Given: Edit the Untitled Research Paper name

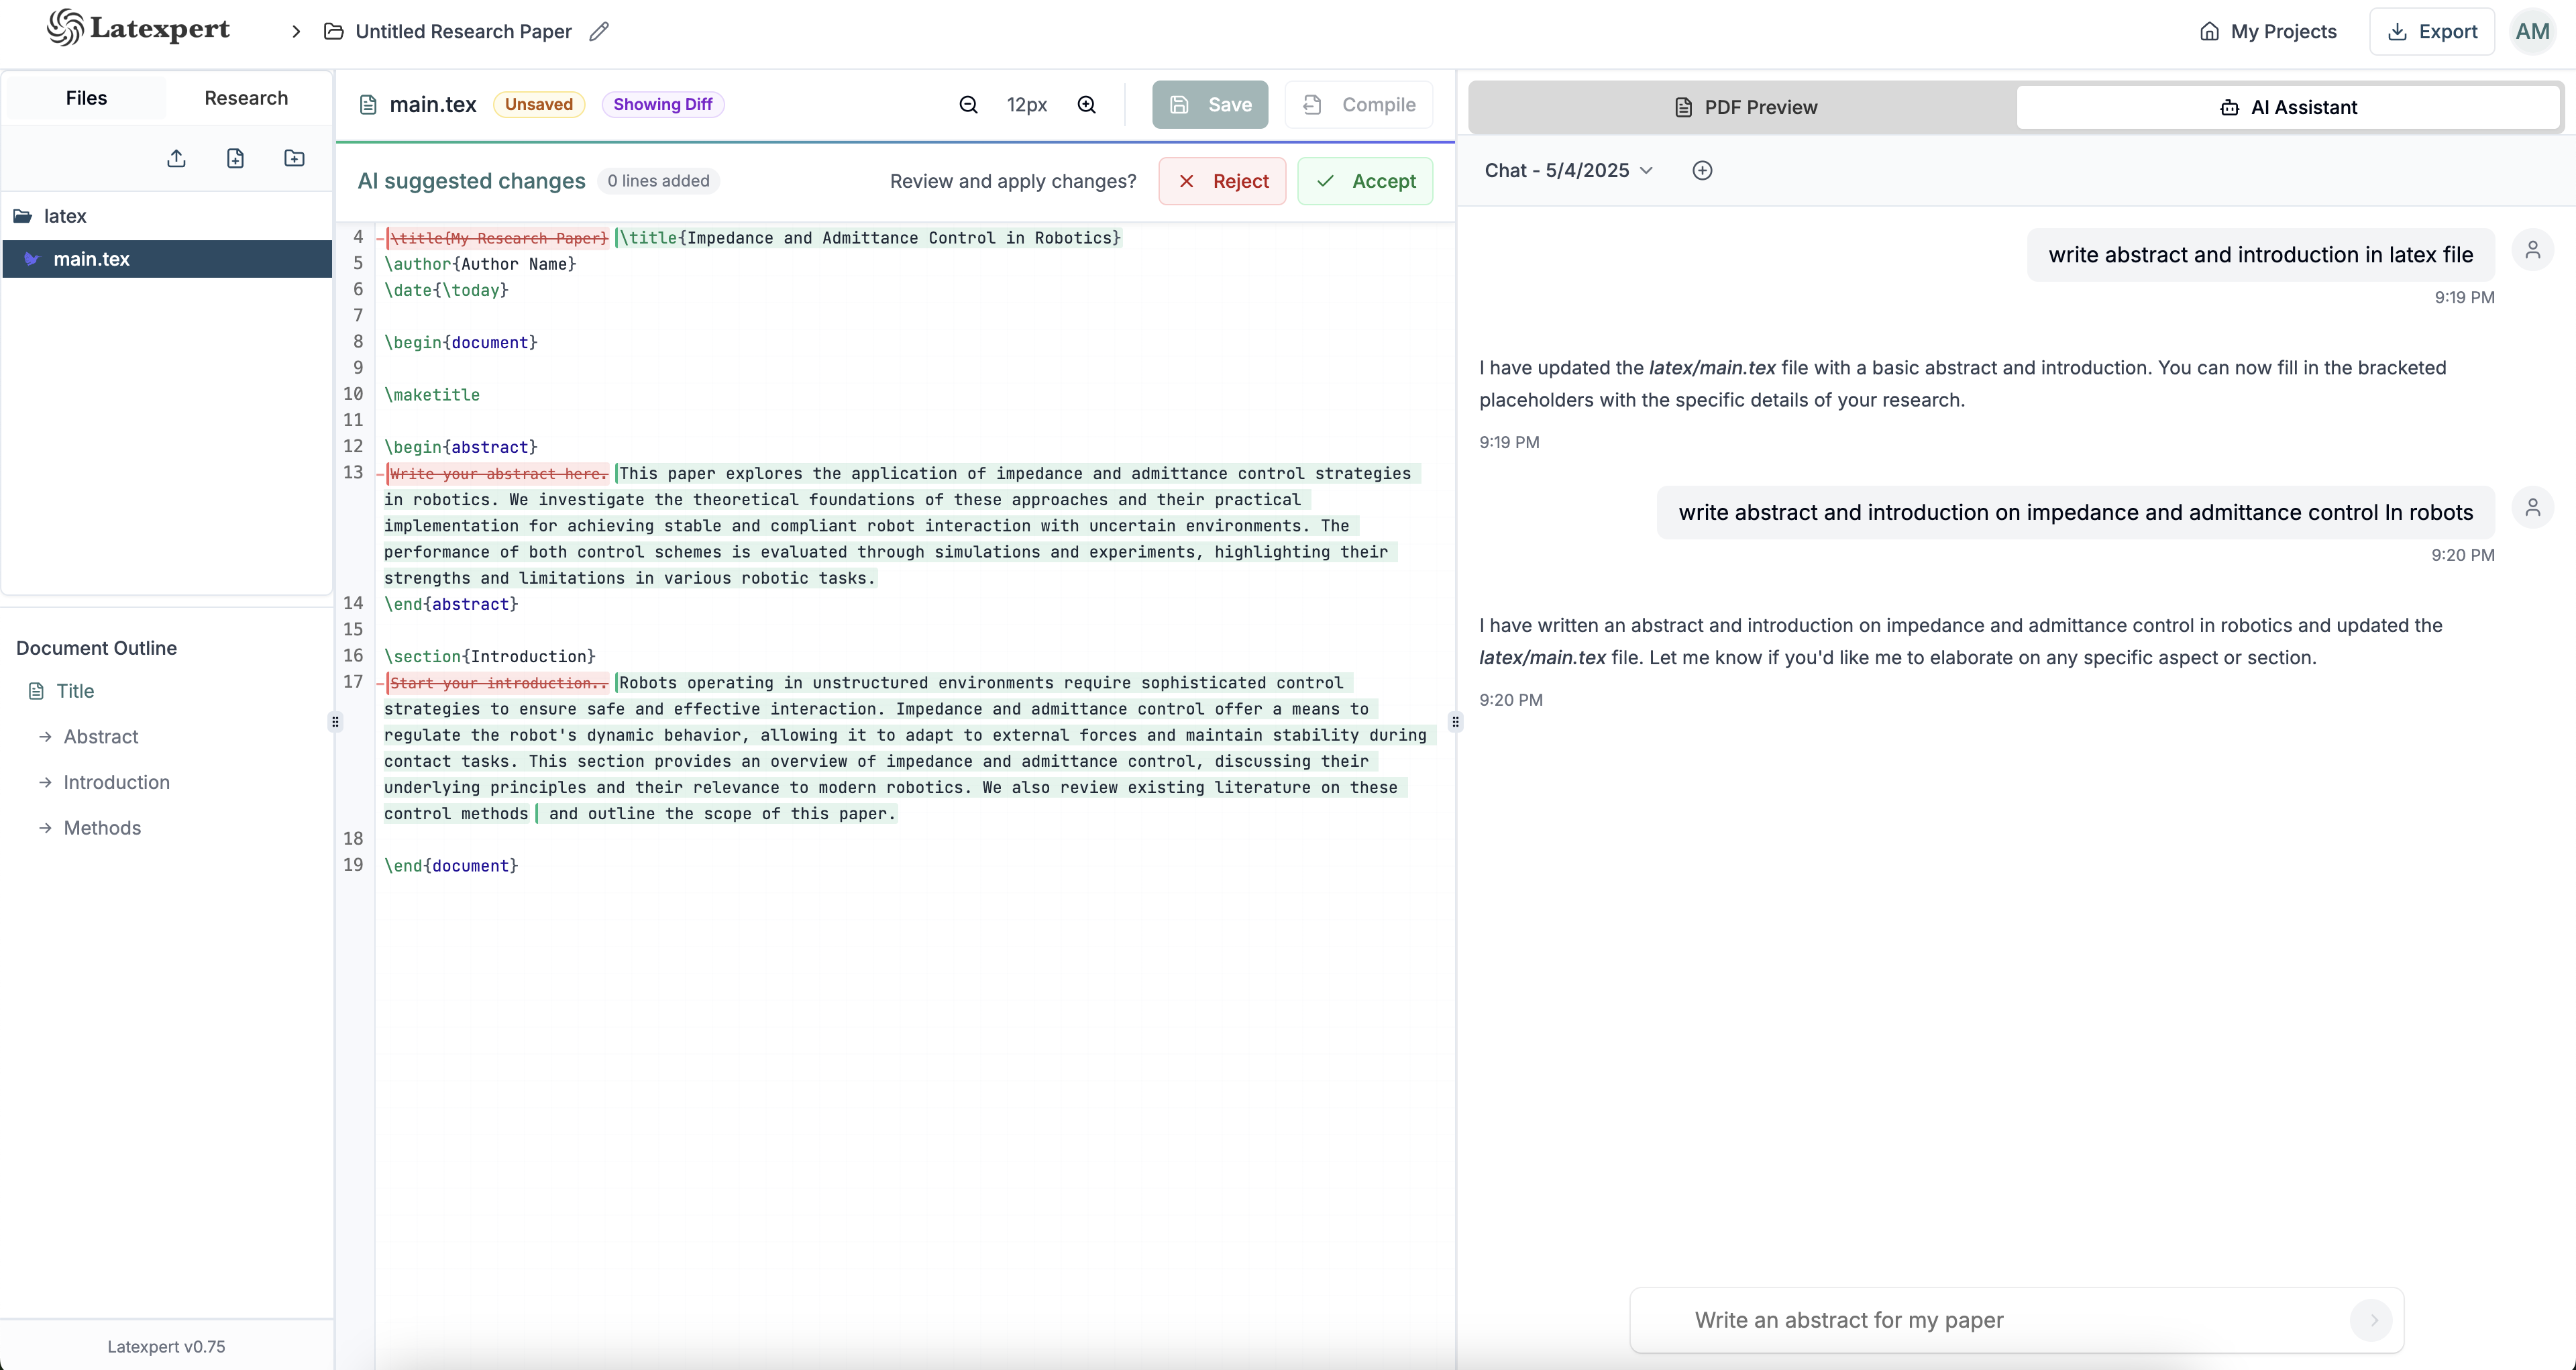Looking at the screenshot, I should click(x=599, y=31).
